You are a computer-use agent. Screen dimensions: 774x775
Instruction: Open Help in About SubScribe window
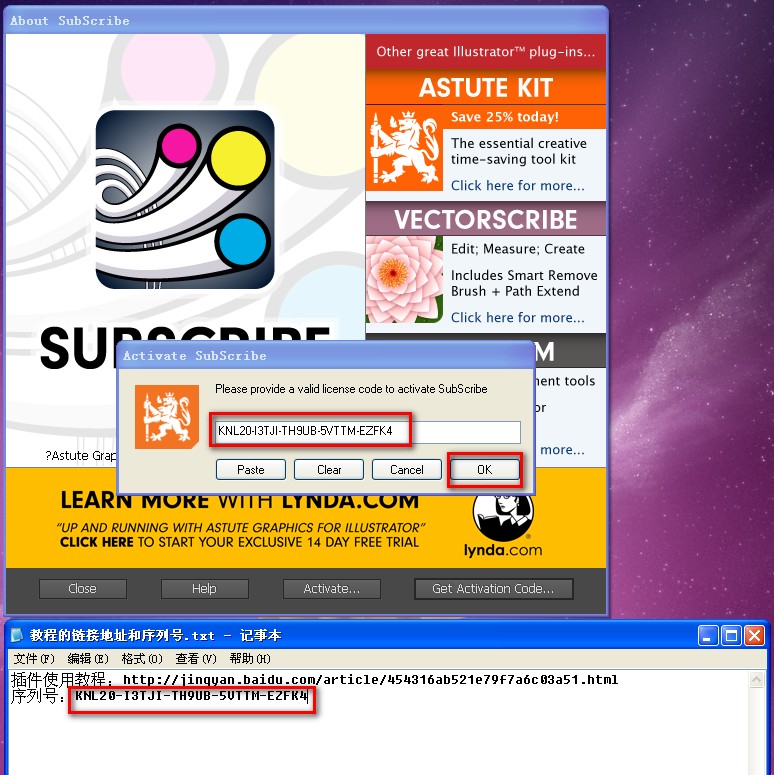coord(204,589)
